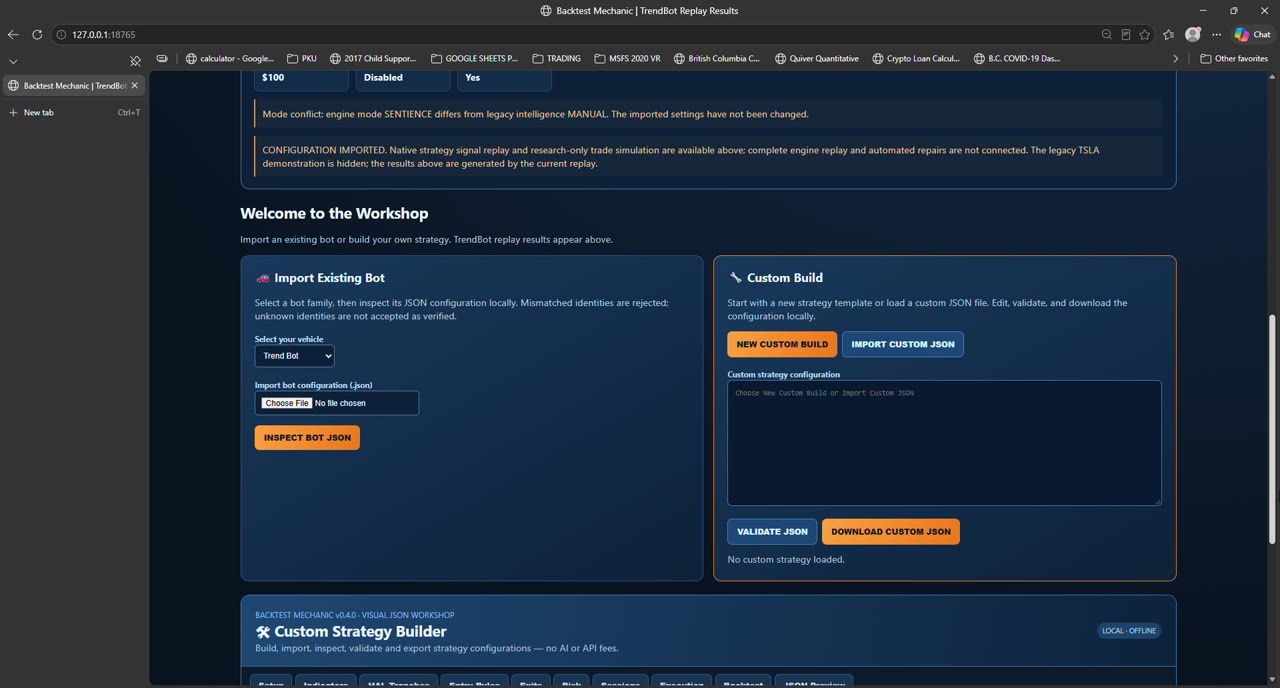Click the 'BACKTEST MECHANIC v0.4.0' version label
Screen dimensions: 1280x688
tap(354, 615)
